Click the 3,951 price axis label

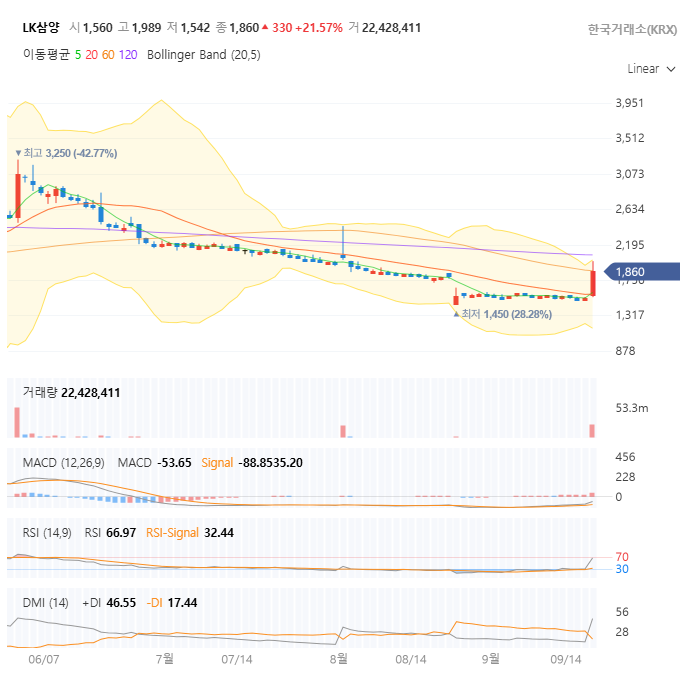[629, 103]
